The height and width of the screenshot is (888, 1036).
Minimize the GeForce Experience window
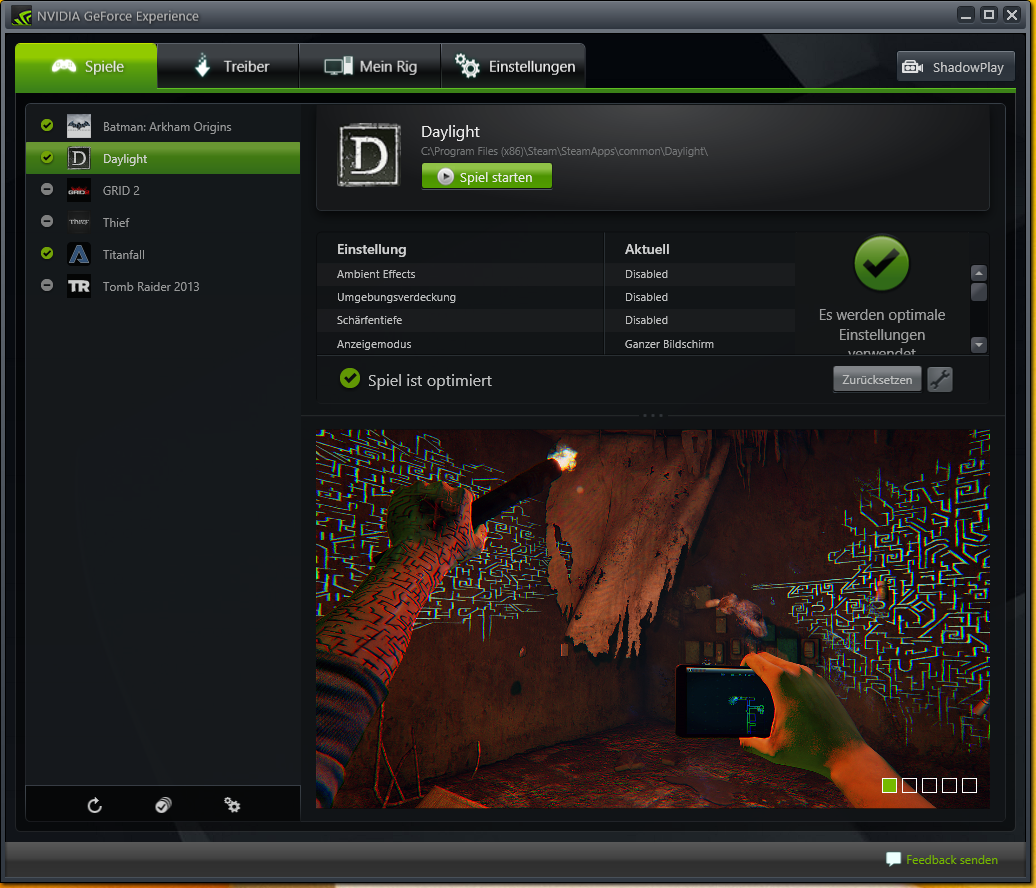(966, 15)
